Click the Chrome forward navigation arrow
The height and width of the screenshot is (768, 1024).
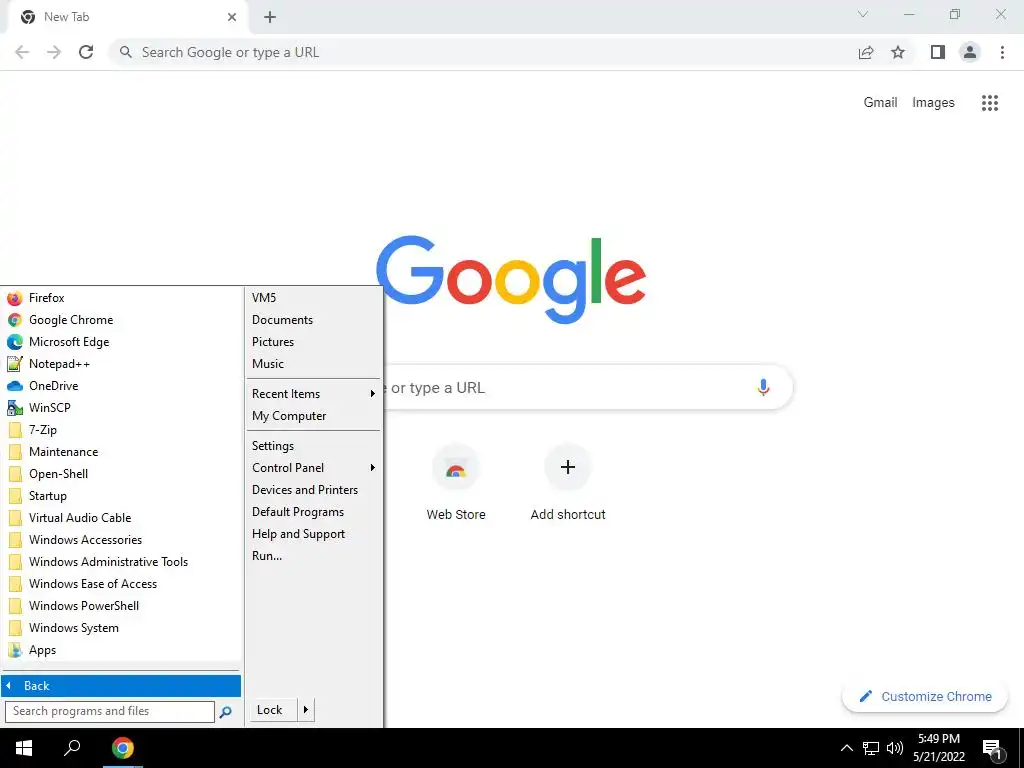pos(54,52)
